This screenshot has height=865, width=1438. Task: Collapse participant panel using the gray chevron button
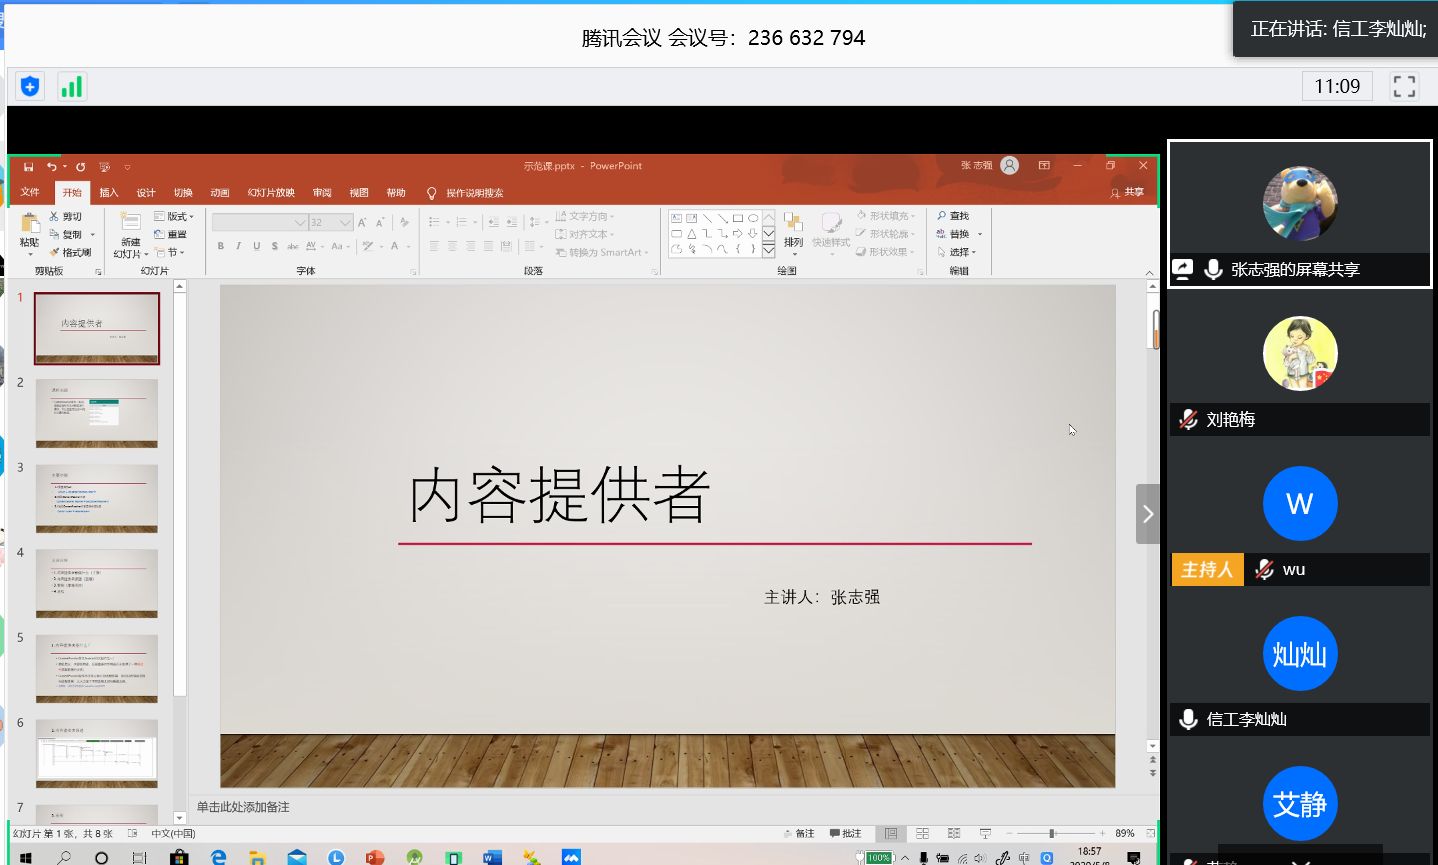(x=1147, y=514)
